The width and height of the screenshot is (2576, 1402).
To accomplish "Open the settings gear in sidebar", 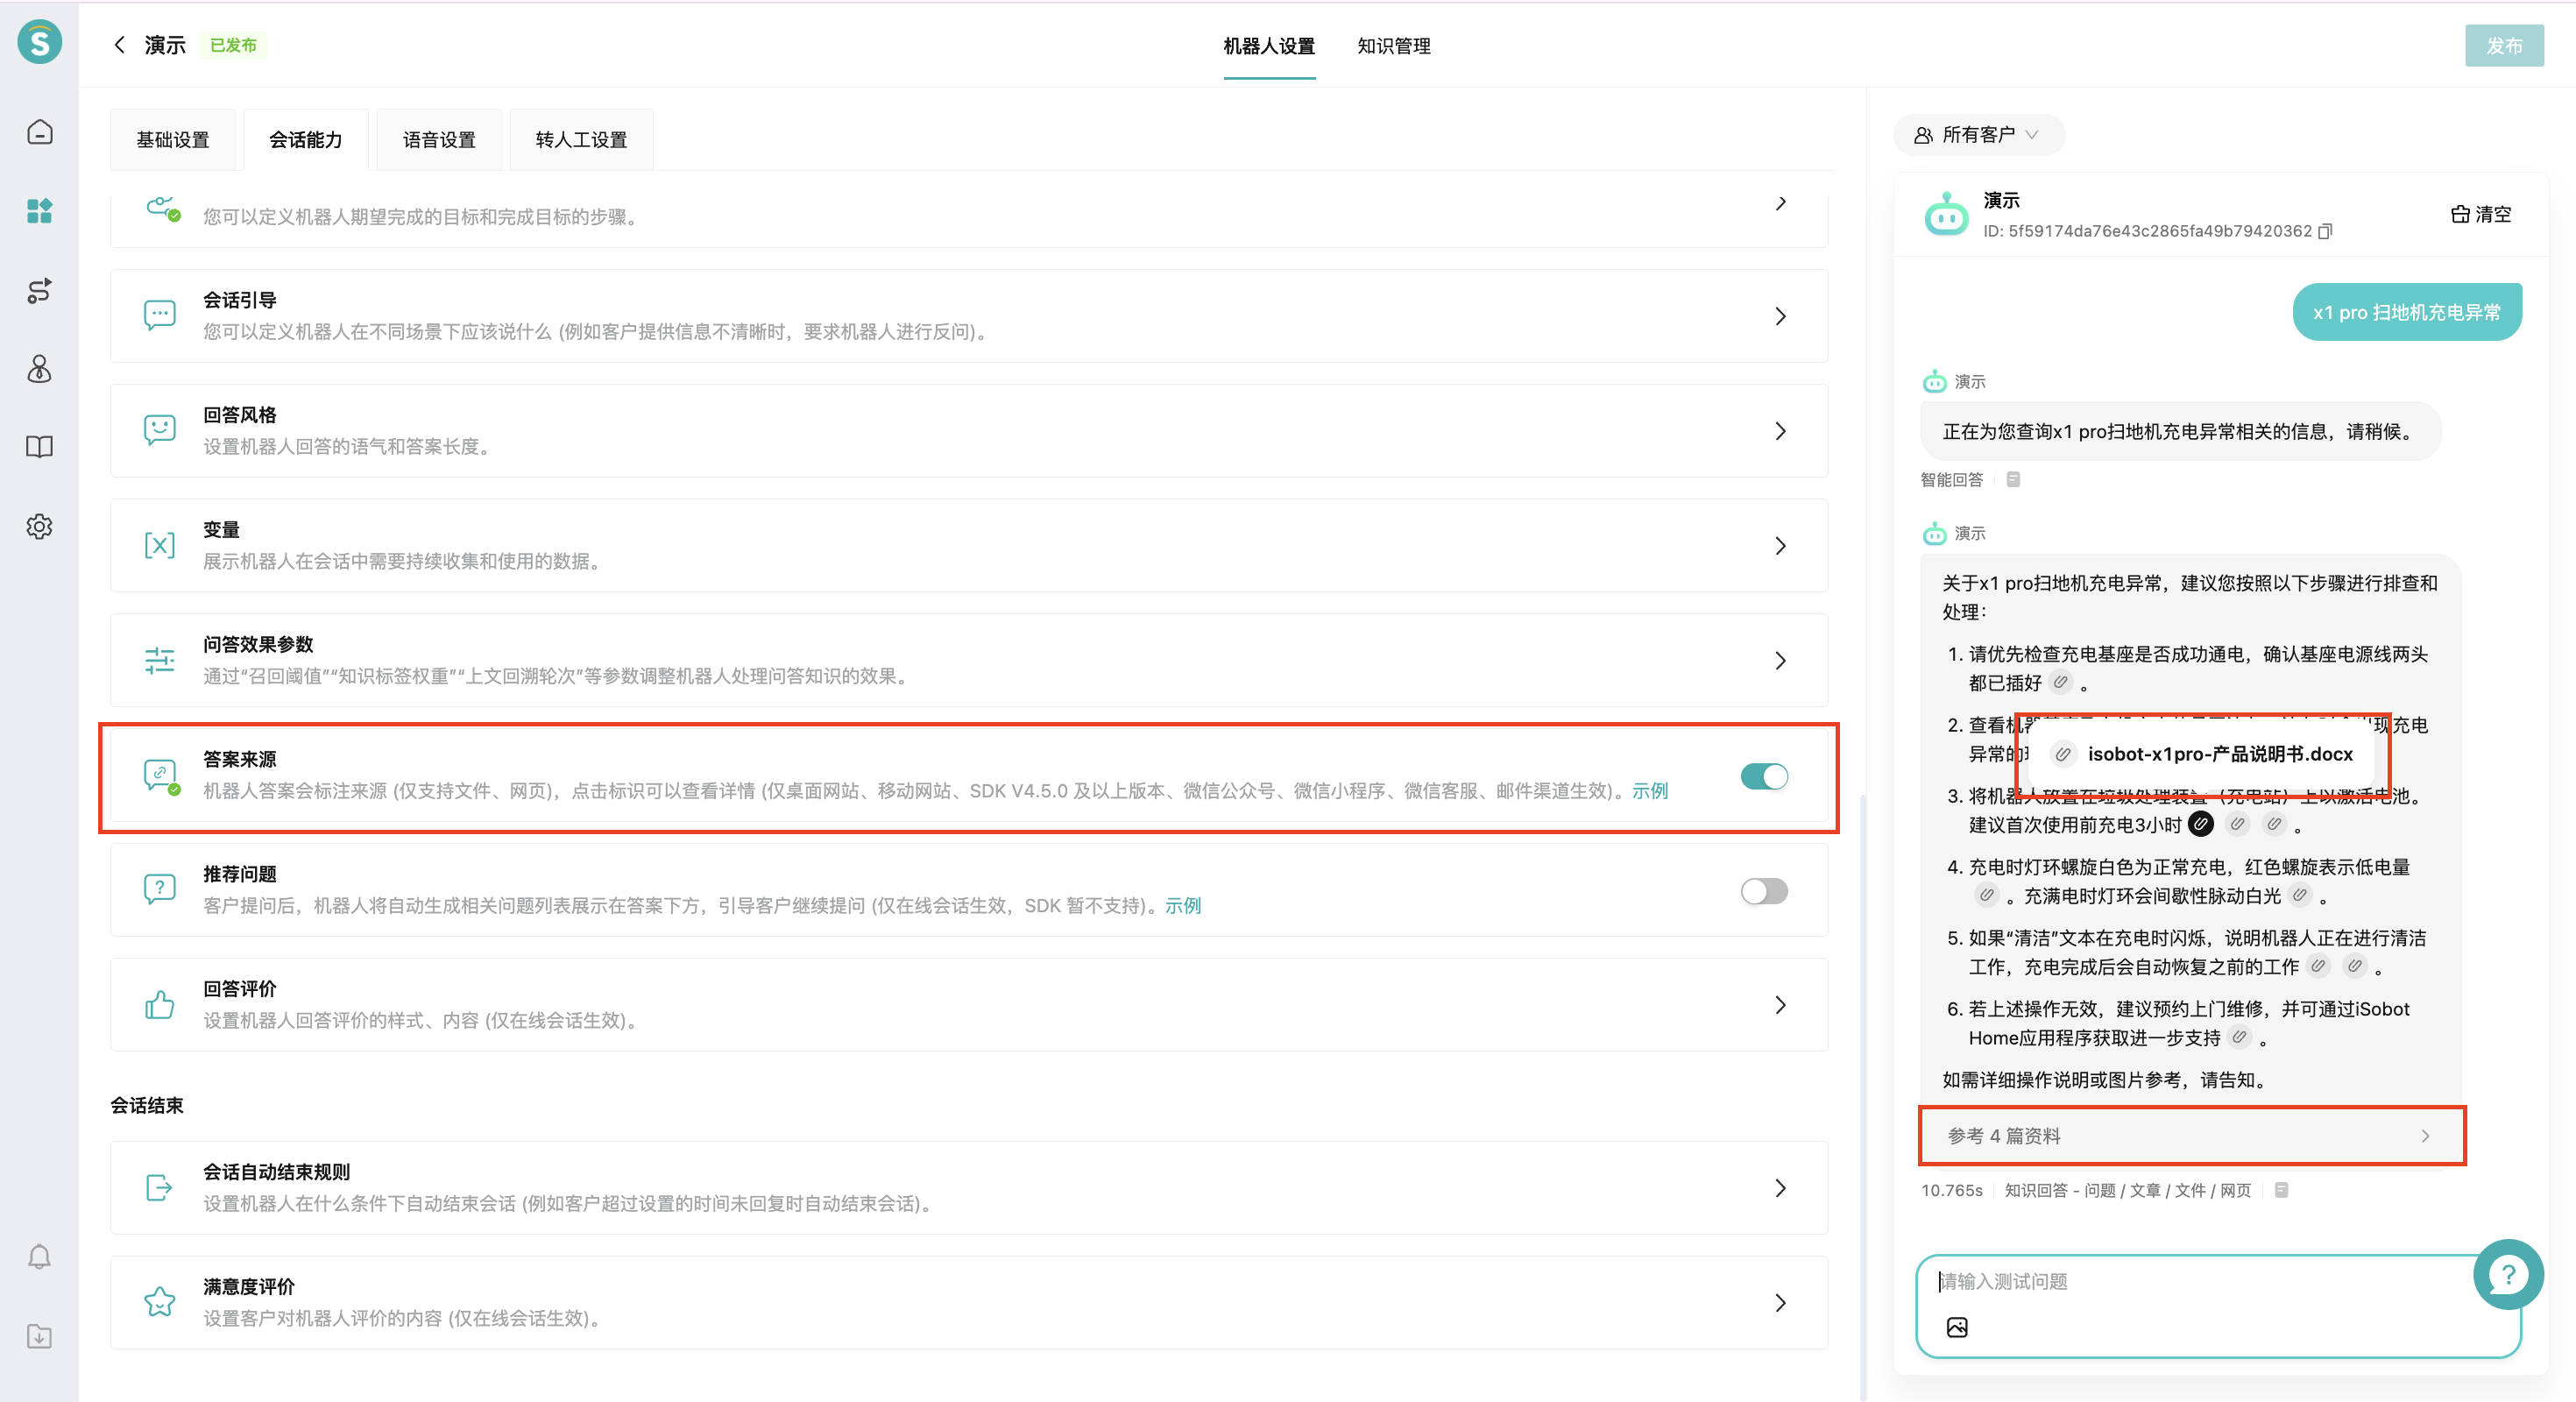I will (39, 526).
